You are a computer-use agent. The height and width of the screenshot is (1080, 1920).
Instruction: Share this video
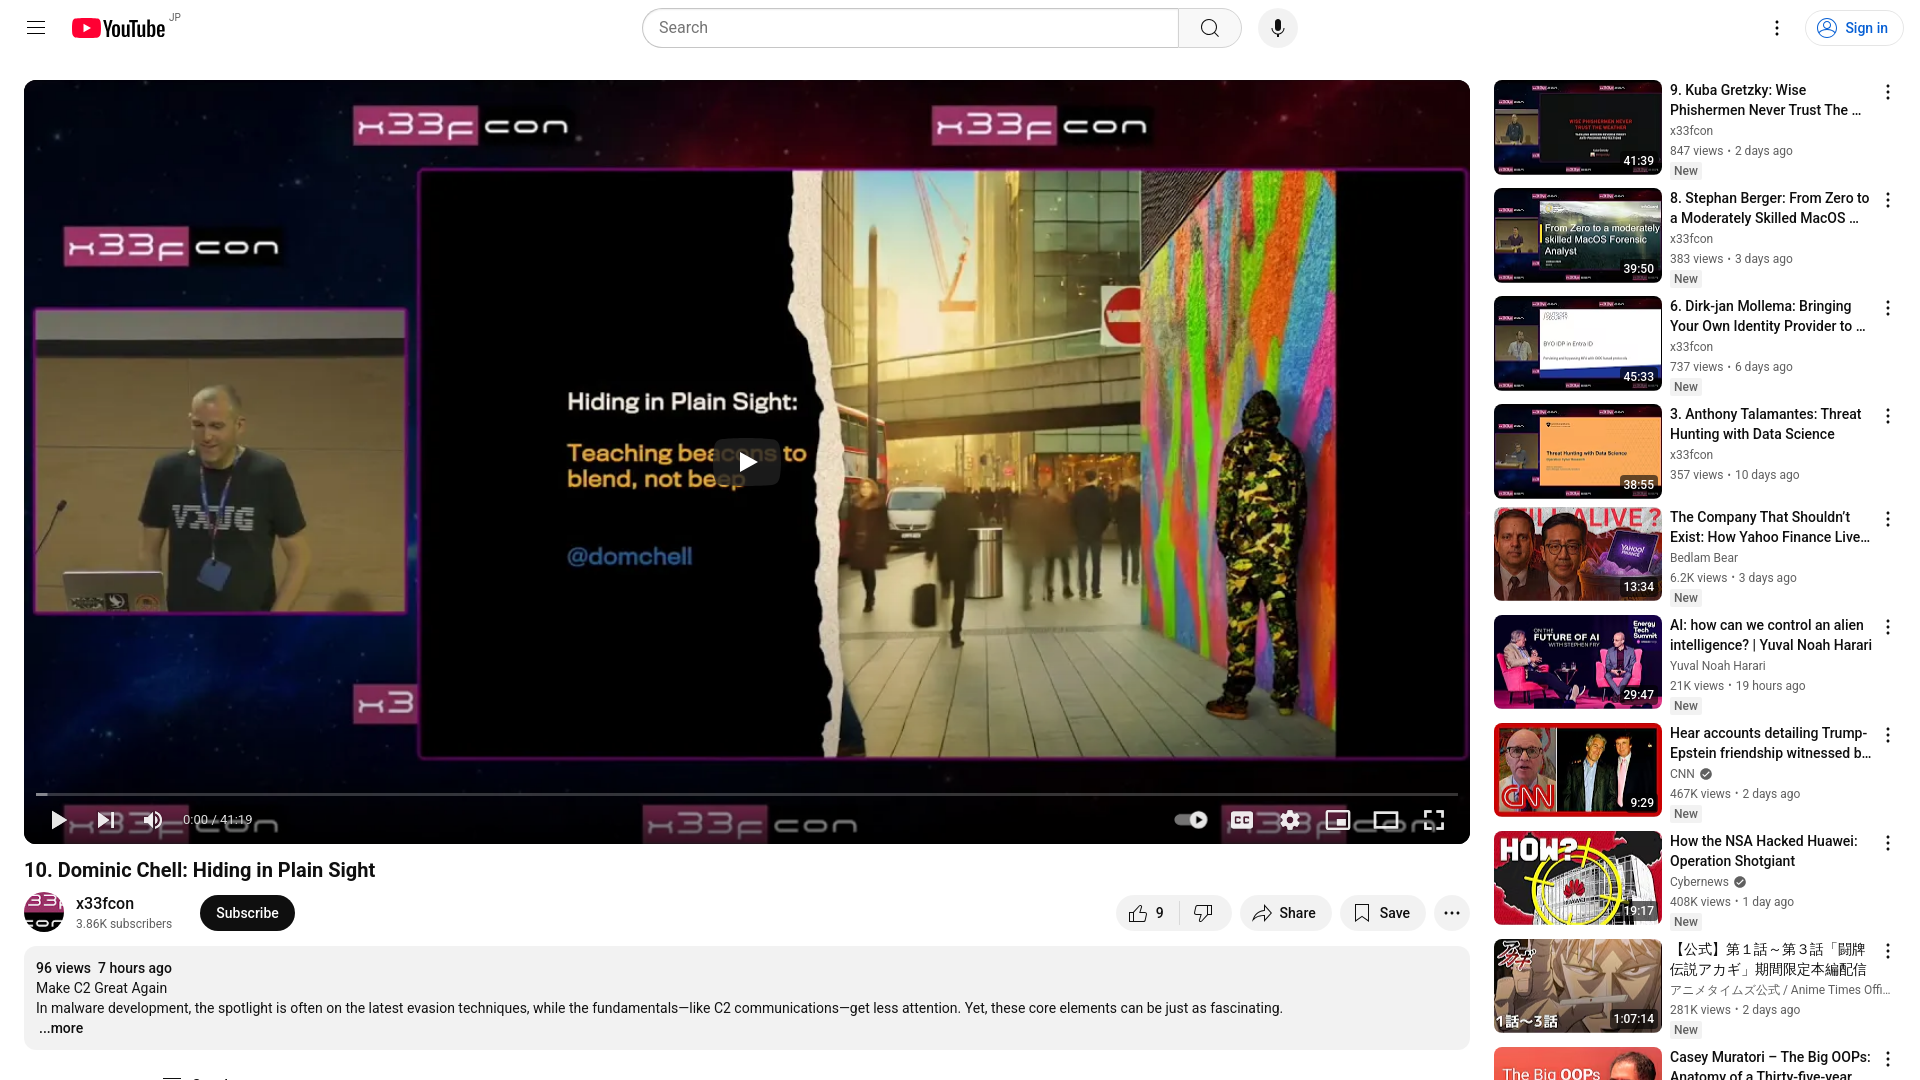point(1285,913)
